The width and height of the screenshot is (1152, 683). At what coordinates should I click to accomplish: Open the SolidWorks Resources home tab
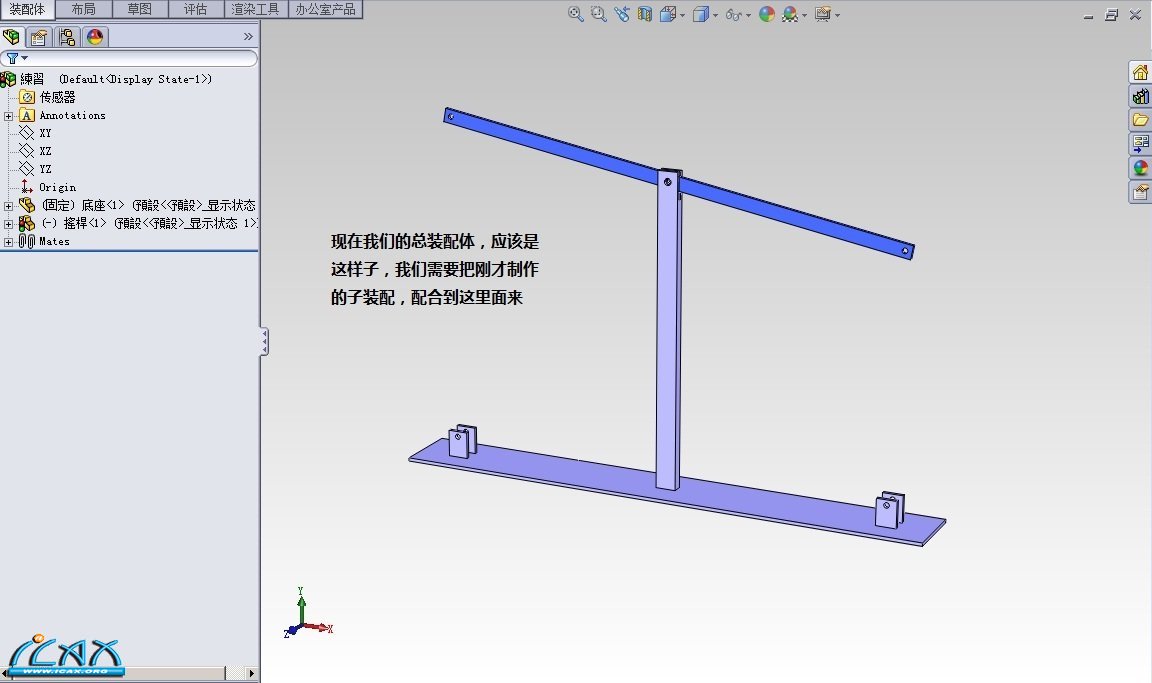1140,72
